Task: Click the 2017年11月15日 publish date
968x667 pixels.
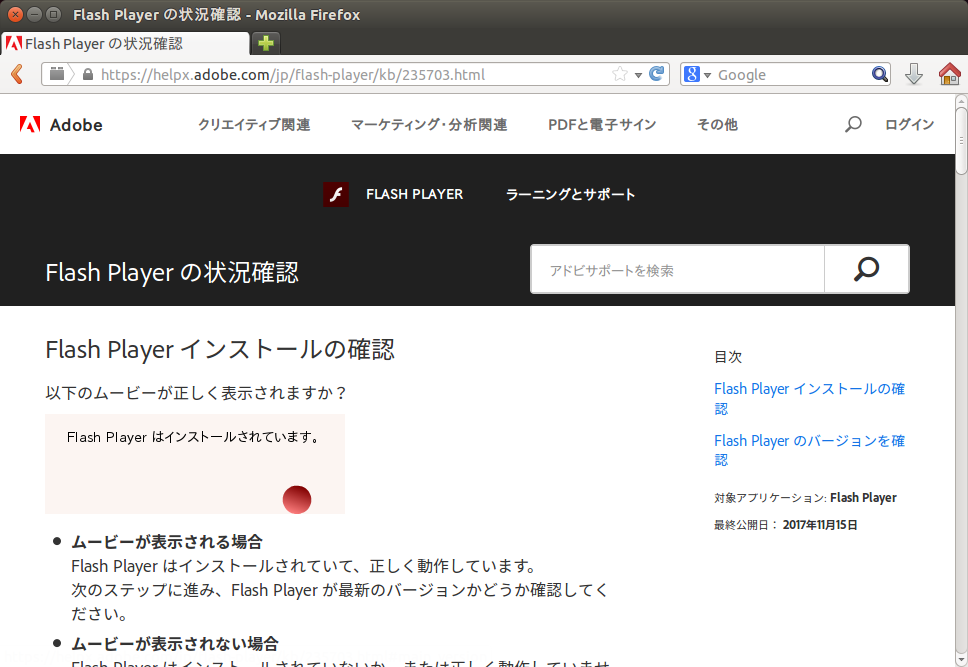Action: click(820, 525)
